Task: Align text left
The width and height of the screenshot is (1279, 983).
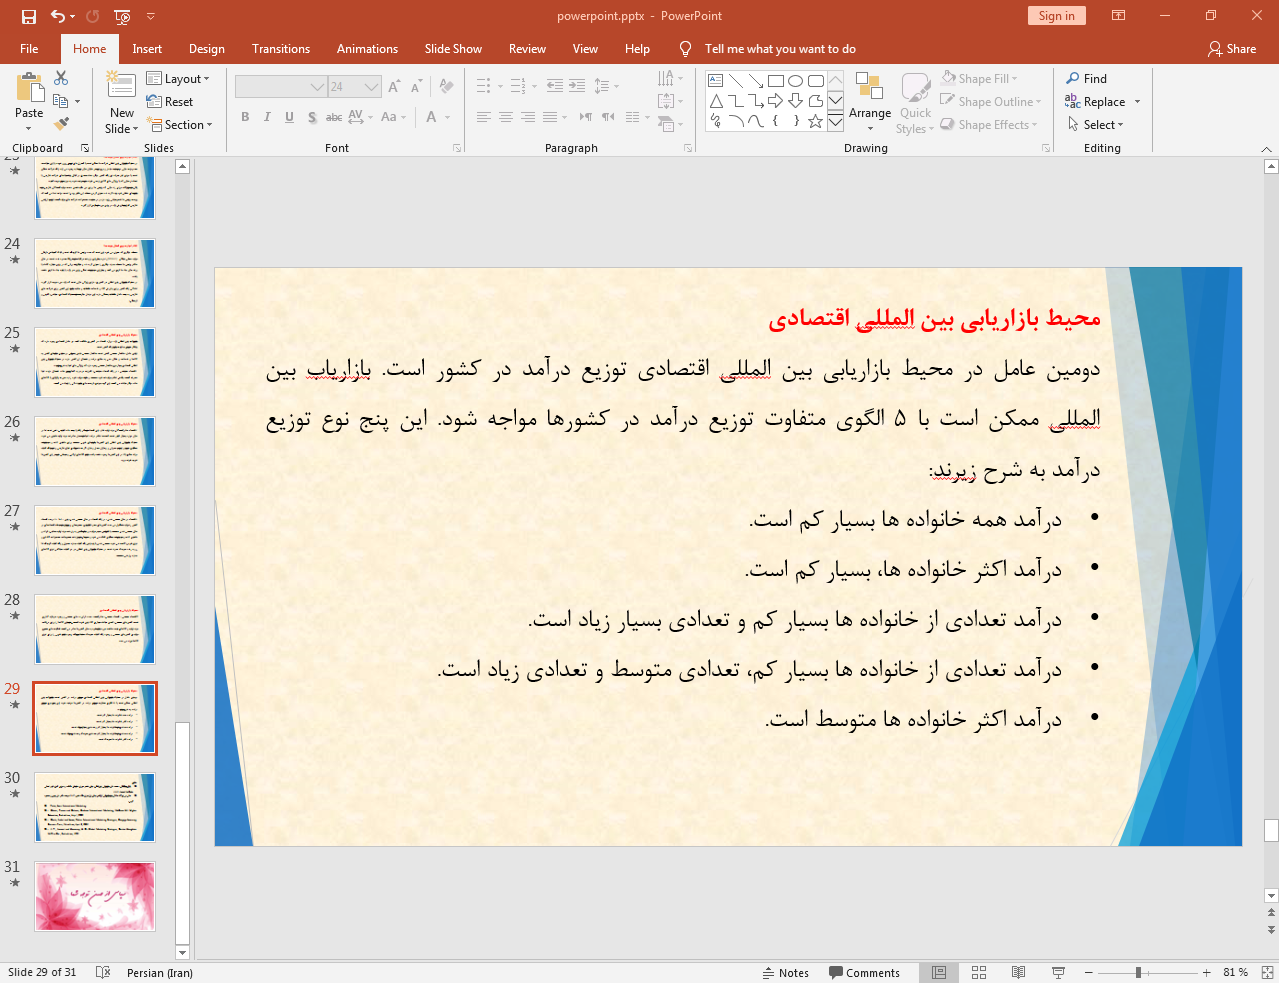Action: pyautogui.click(x=484, y=117)
